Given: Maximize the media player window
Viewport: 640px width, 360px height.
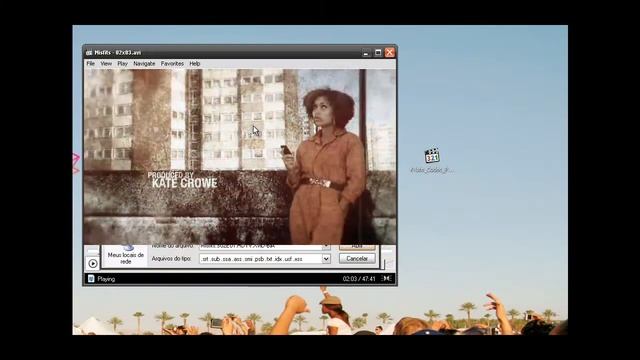Looking at the screenshot, I should (x=378, y=53).
